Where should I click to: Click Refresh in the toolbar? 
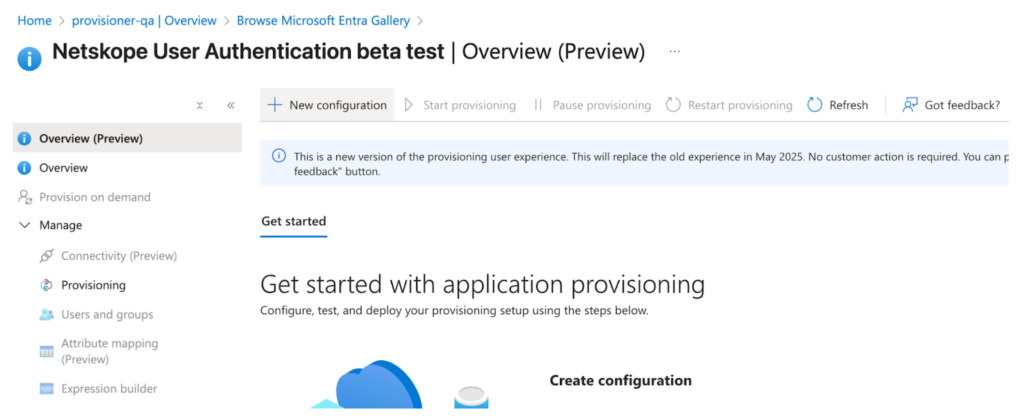point(837,105)
